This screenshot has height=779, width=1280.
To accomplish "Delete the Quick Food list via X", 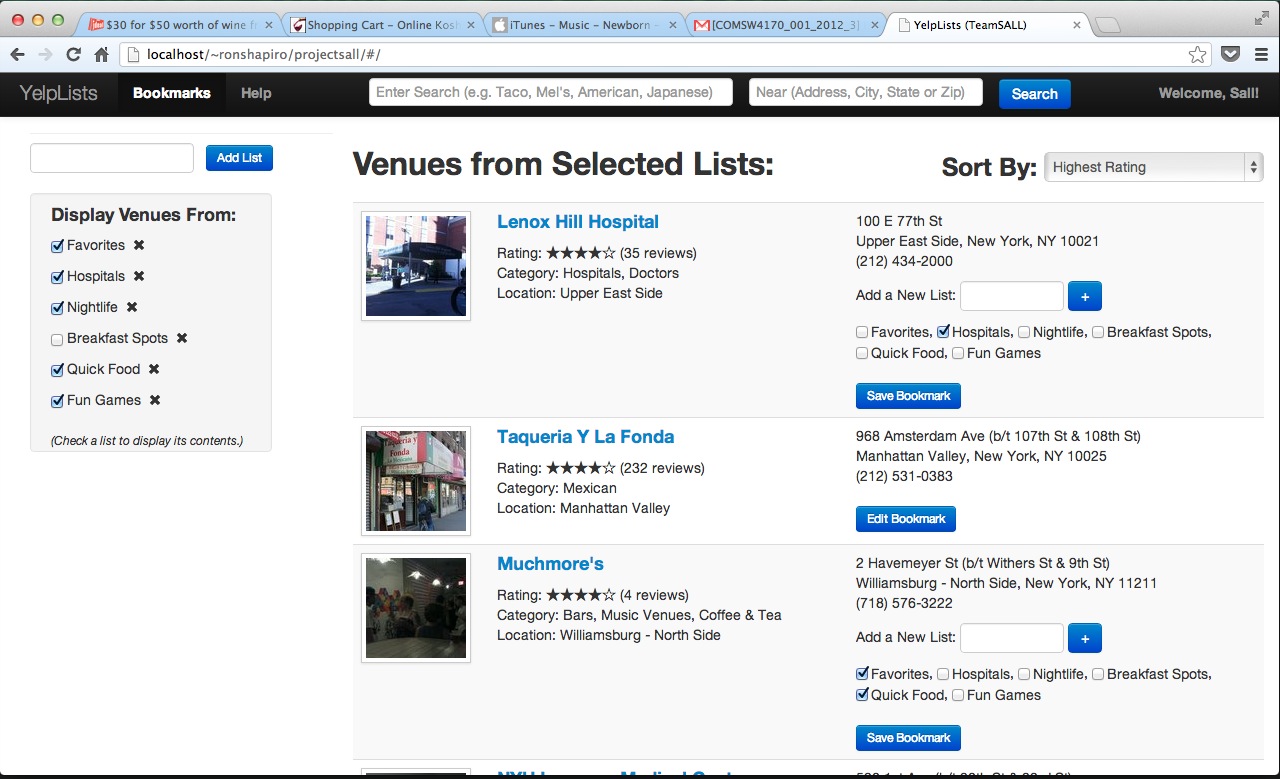I will pos(154,369).
